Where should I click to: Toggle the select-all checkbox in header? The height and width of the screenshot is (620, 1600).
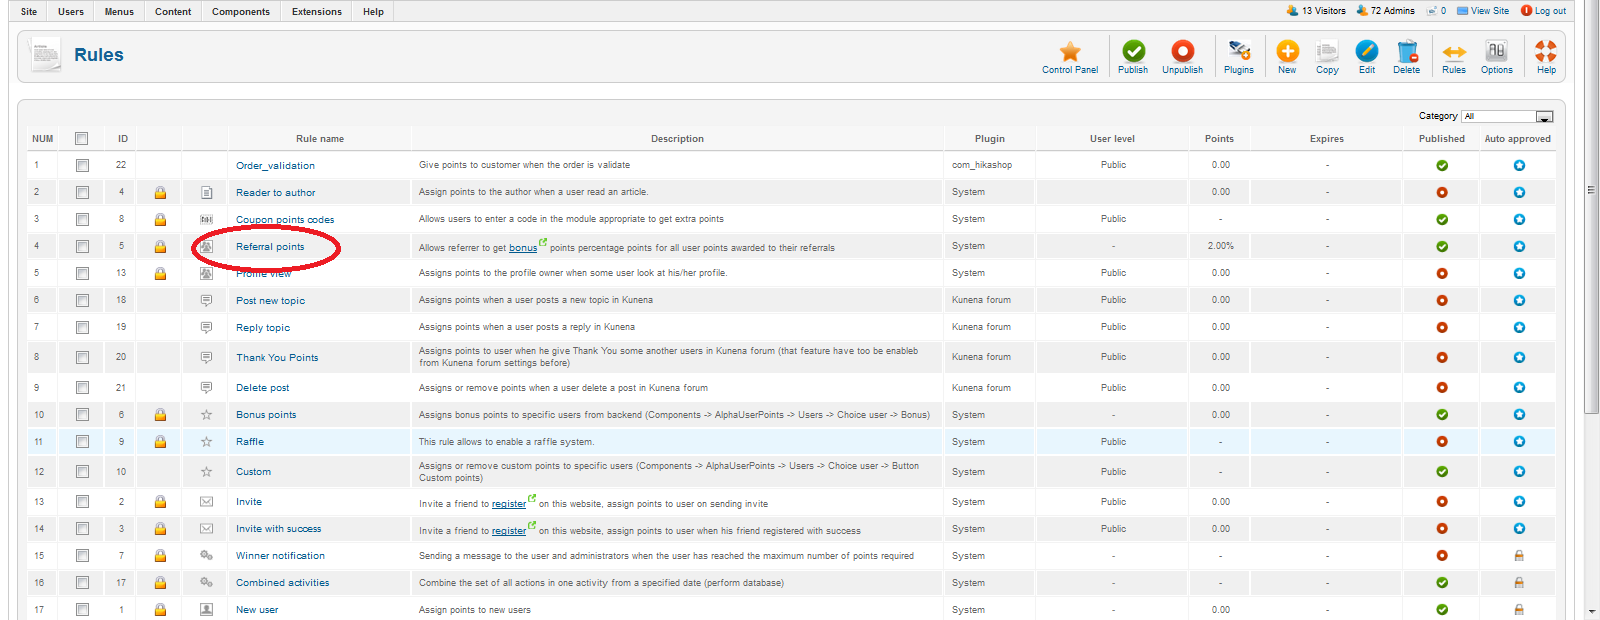82,139
